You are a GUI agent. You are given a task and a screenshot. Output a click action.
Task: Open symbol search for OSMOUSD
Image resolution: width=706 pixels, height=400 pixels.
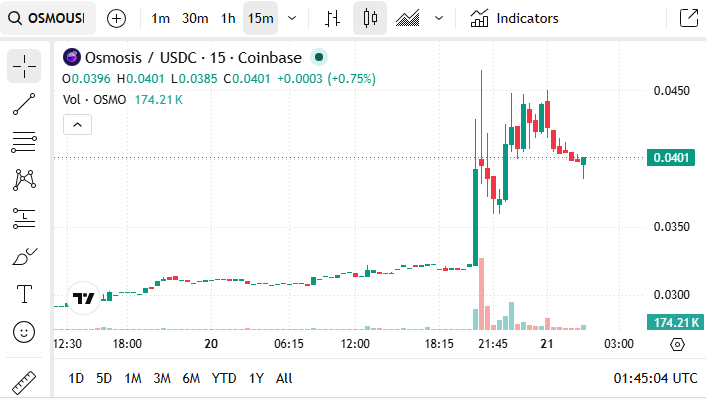coord(48,18)
